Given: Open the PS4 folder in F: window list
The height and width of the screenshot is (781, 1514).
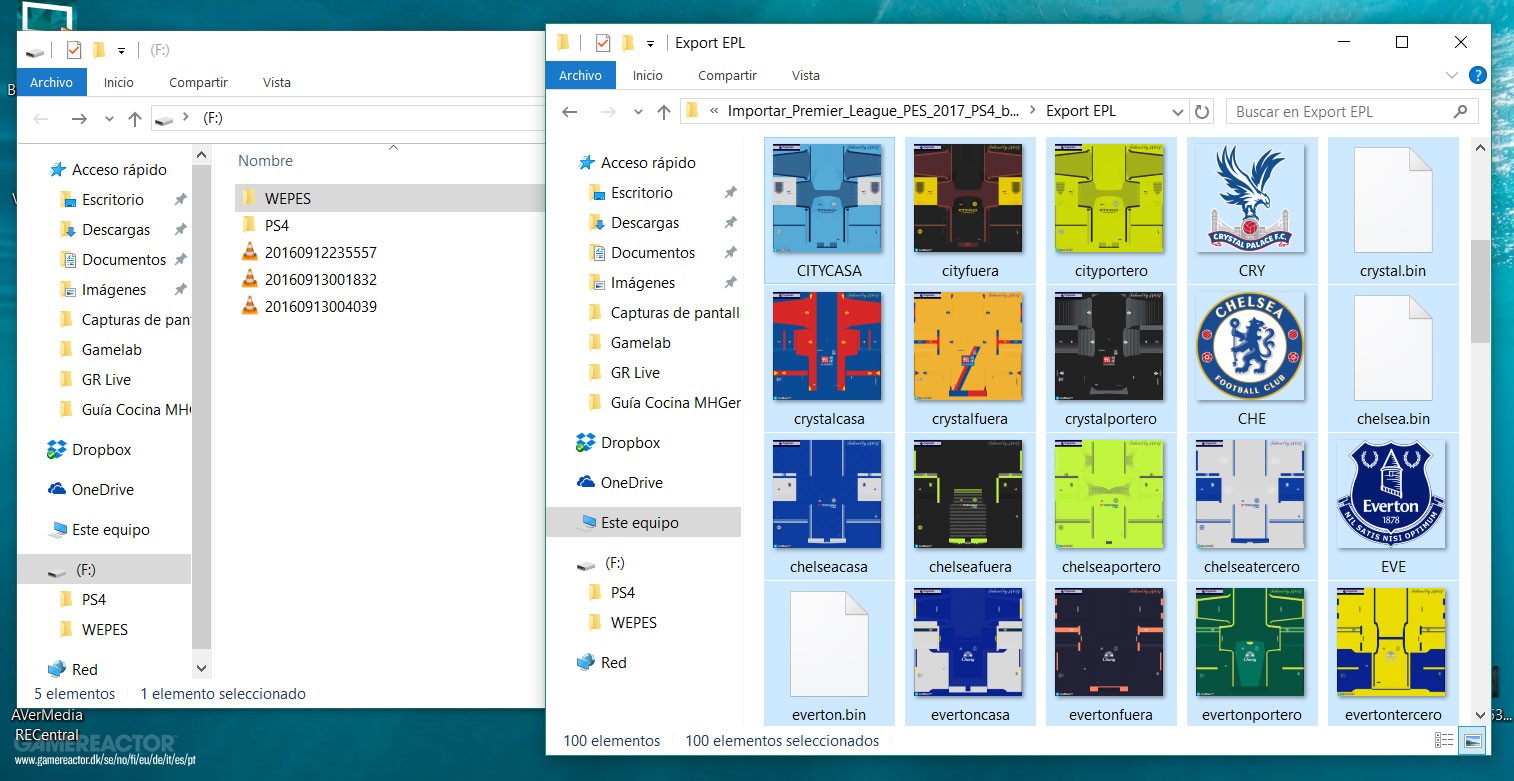Looking at the screenshot, I should 277,225.
